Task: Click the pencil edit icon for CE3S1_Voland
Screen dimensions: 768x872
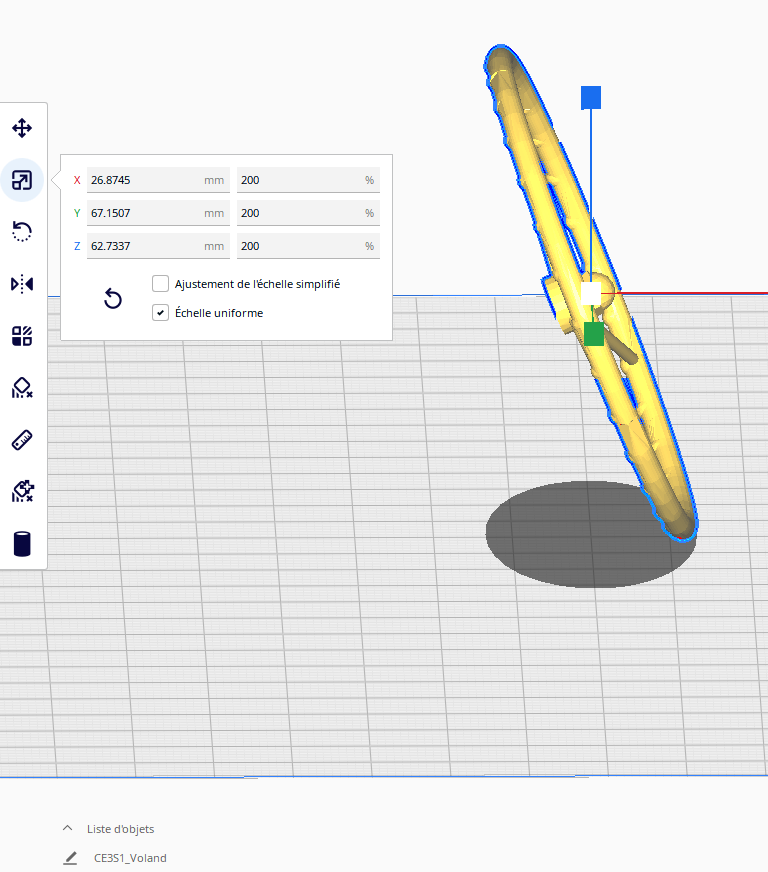Action: click(71, 858)
